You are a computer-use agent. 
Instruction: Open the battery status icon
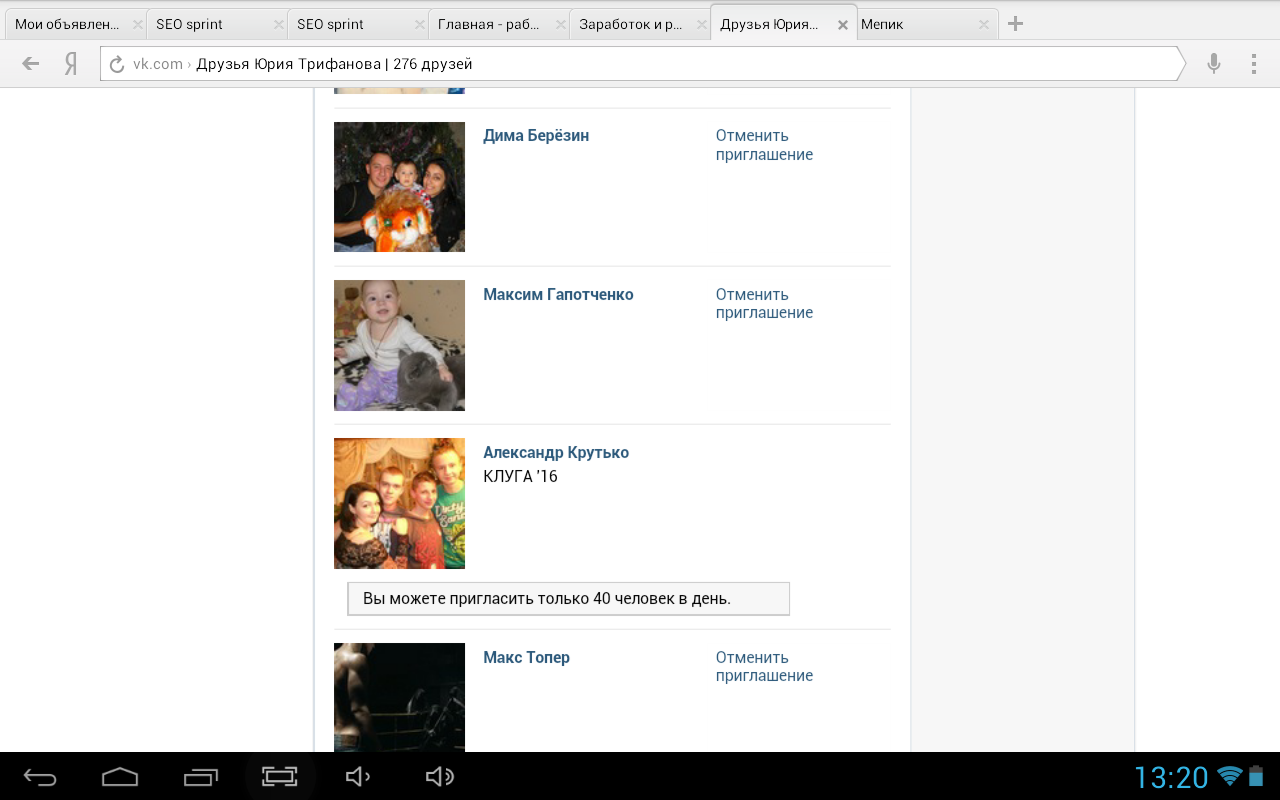point(1256,776)
